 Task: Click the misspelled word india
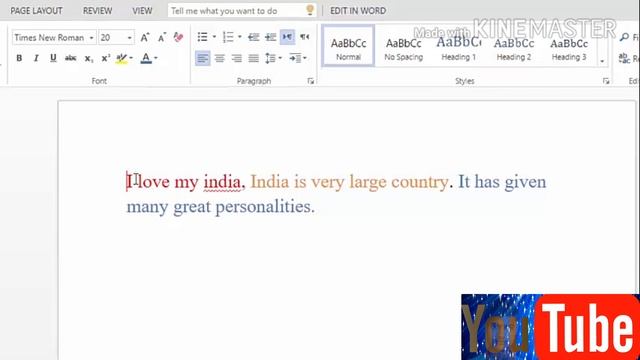222,182
